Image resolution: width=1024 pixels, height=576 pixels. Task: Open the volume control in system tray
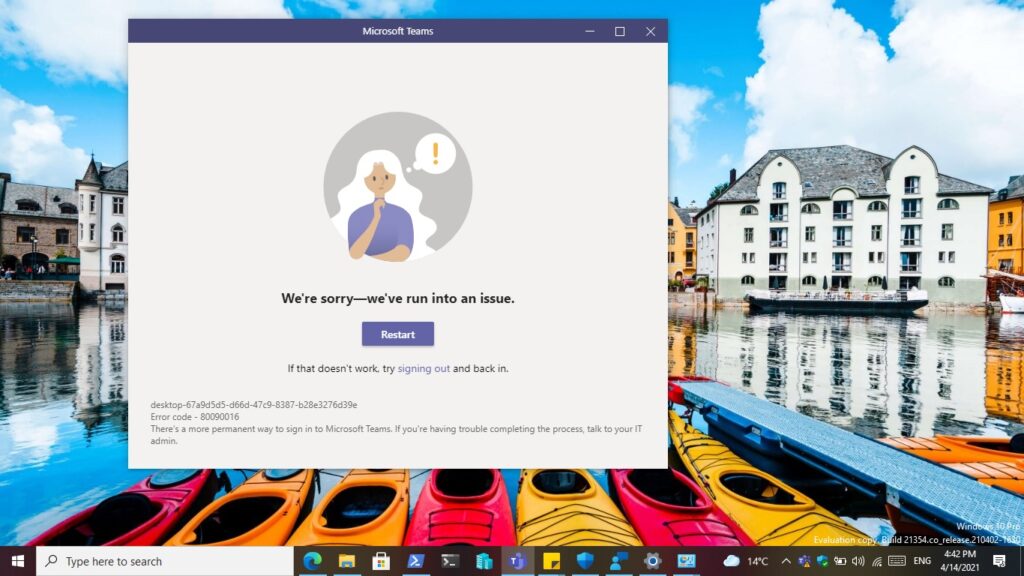(858, 561)
